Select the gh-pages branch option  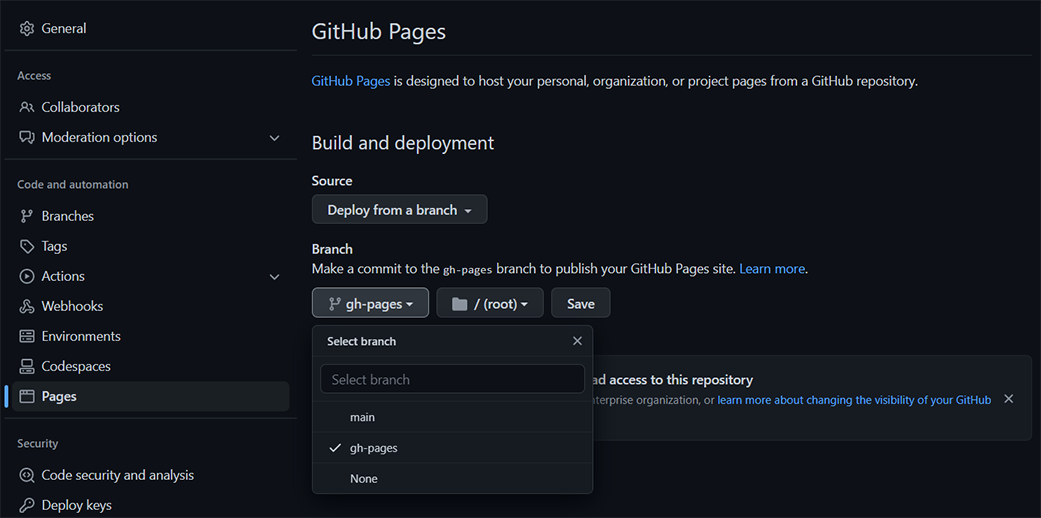coord(452,448)
